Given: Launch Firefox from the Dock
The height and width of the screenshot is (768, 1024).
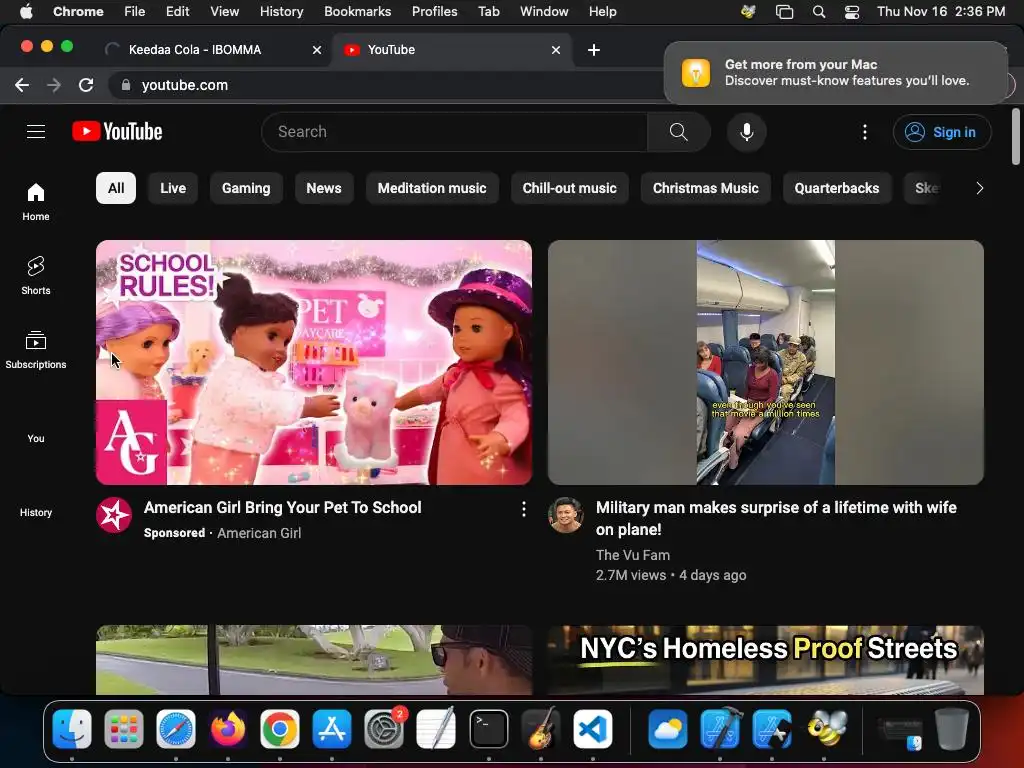Looking at the screenshot, I should coord(228,729).
